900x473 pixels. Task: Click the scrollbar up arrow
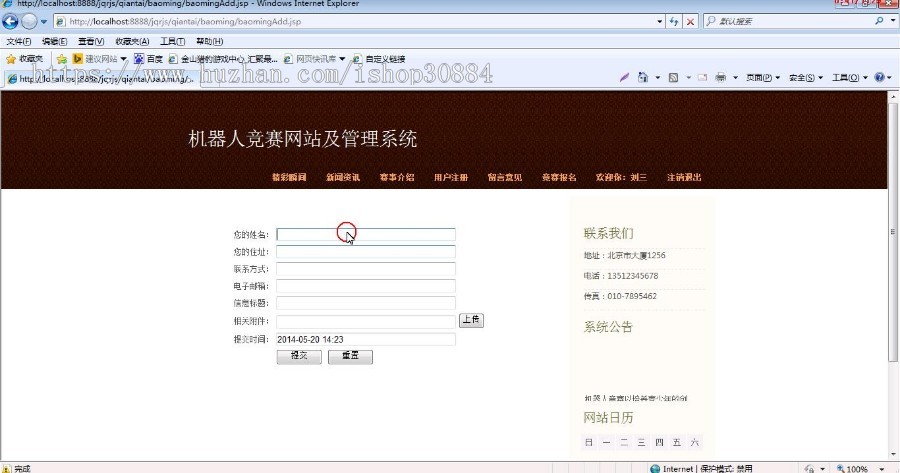click(x=893, y=97)
